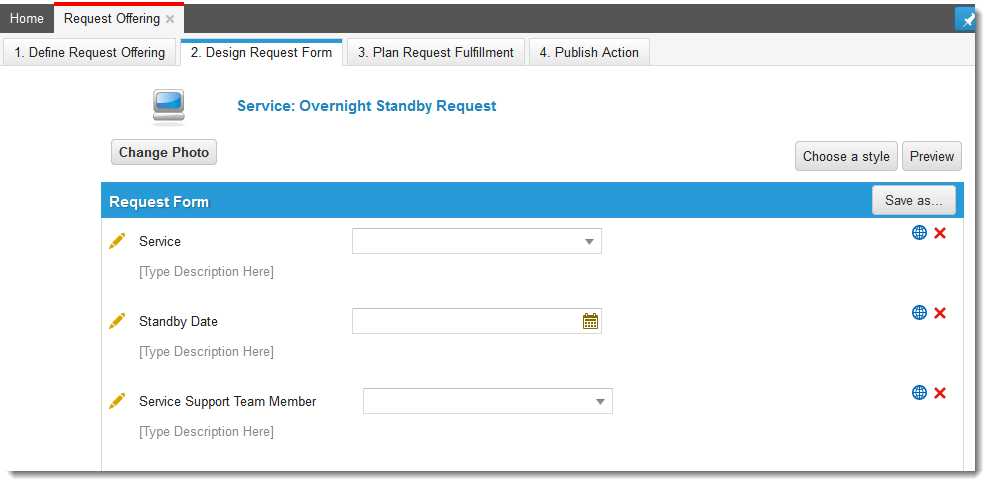Delete the Service Support Team Member field
Viewport: 990px width, 486px height.
click(x=940, y=393)
